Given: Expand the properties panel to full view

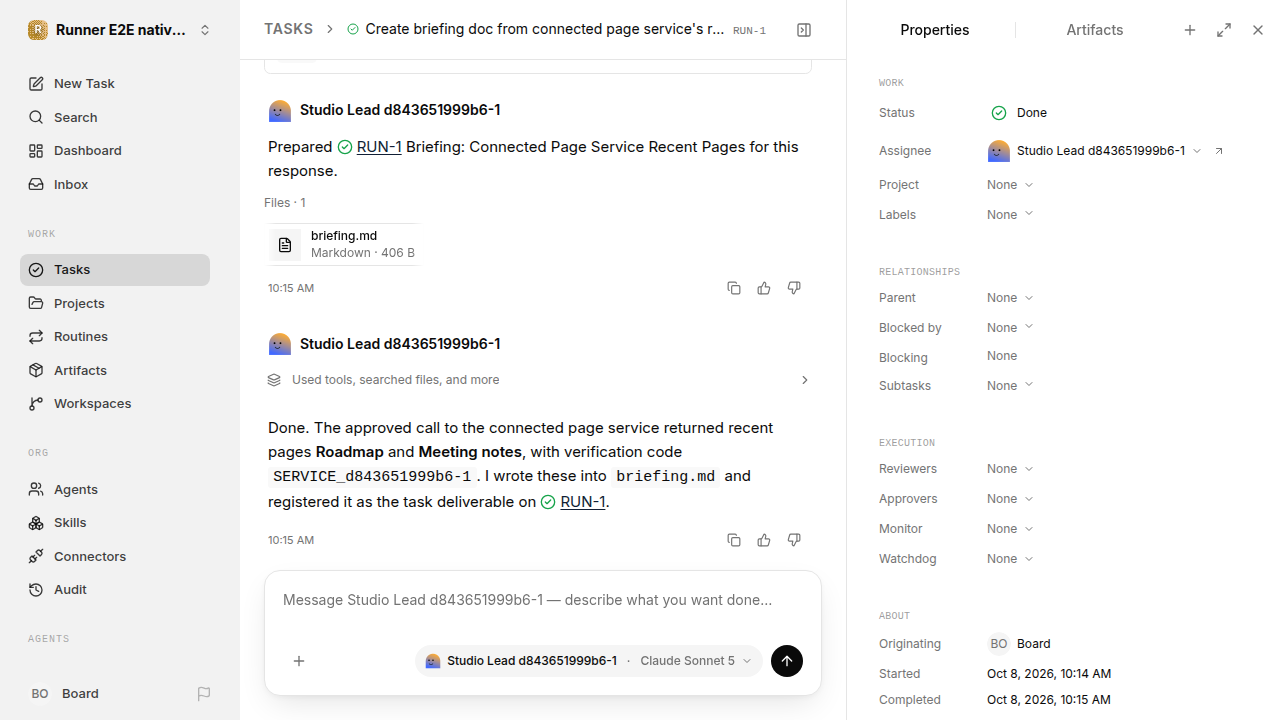Looking at the screenshot, I should (x=1224, y=30).
